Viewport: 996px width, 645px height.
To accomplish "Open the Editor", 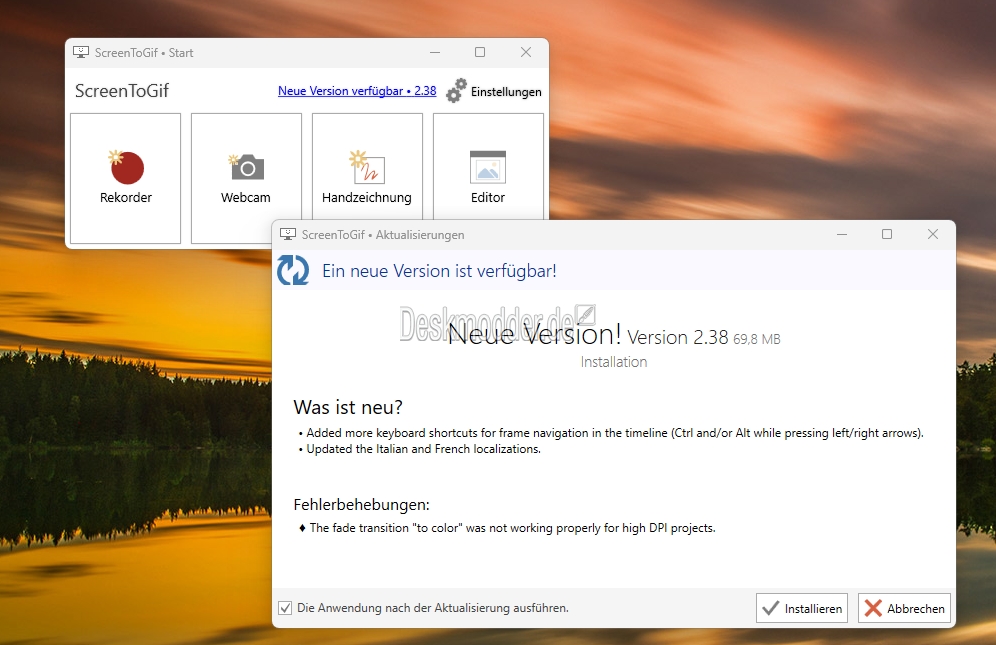I will 488,167.
